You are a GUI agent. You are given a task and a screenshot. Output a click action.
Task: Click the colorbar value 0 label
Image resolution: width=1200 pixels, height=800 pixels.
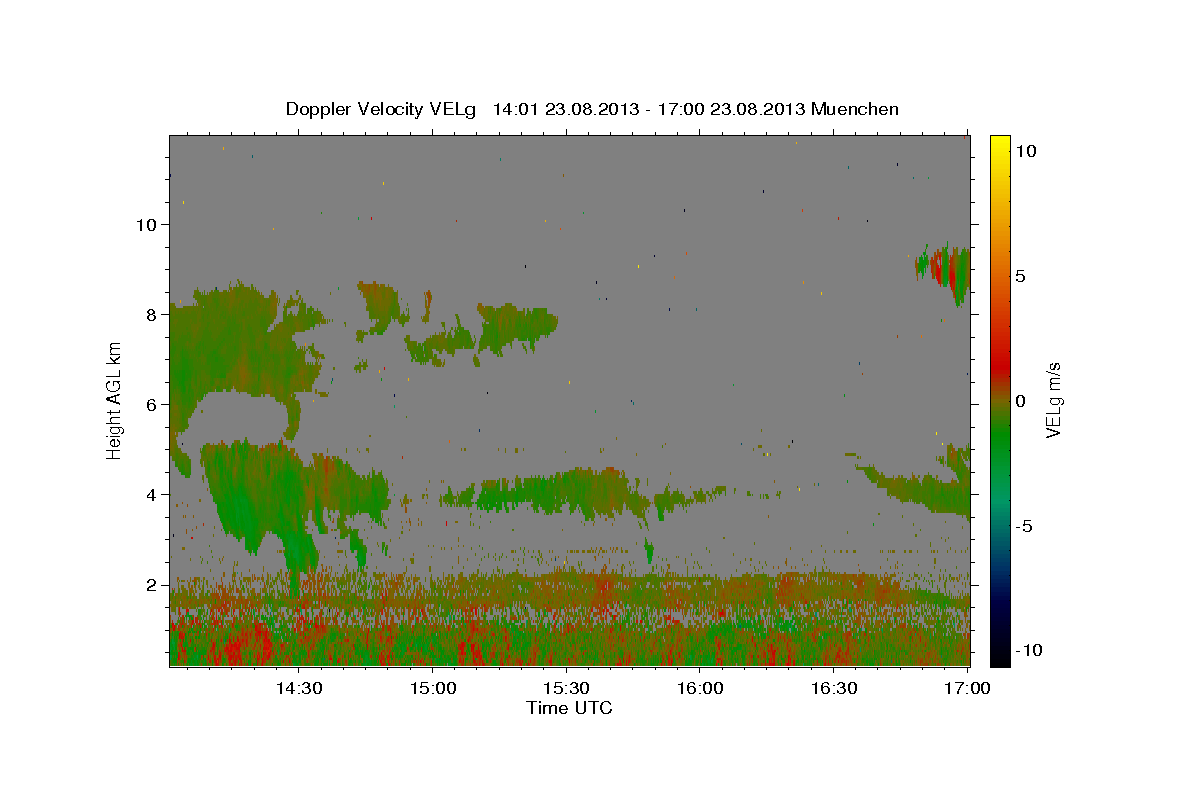click(x=1021, y=401)
